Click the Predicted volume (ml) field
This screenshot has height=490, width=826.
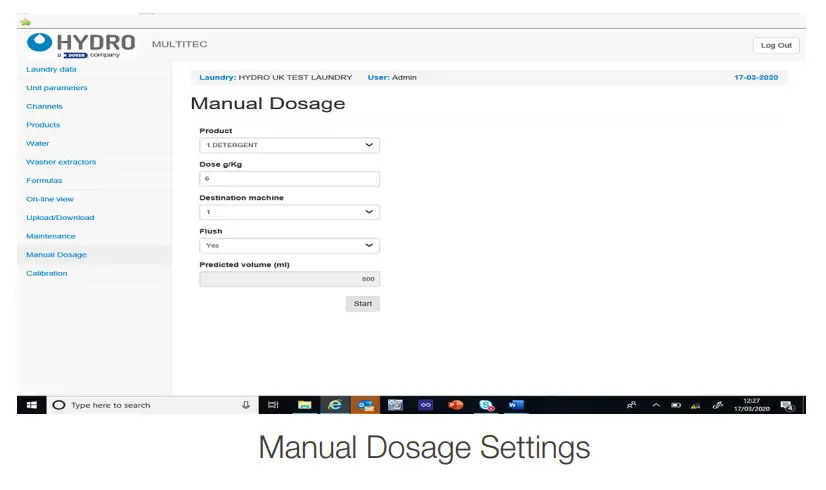tap(289, 279)
